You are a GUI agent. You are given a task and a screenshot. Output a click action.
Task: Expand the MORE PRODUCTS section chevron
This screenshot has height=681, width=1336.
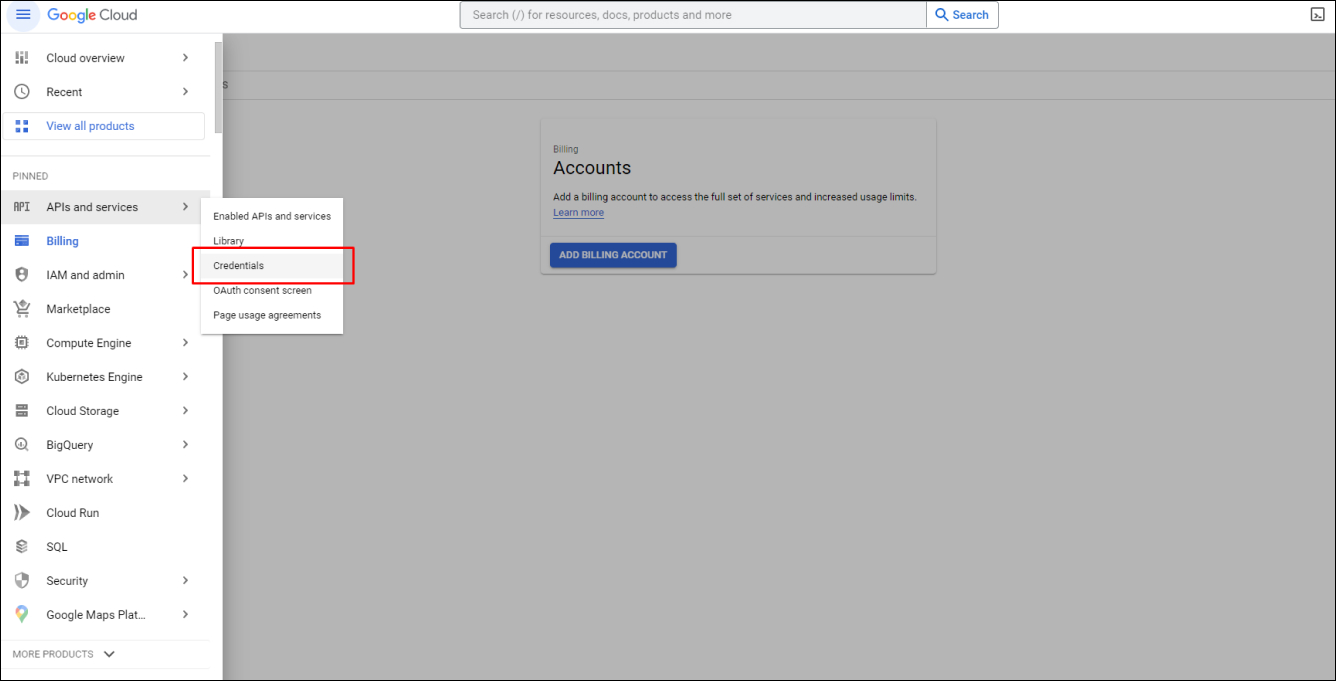(109, 654)
